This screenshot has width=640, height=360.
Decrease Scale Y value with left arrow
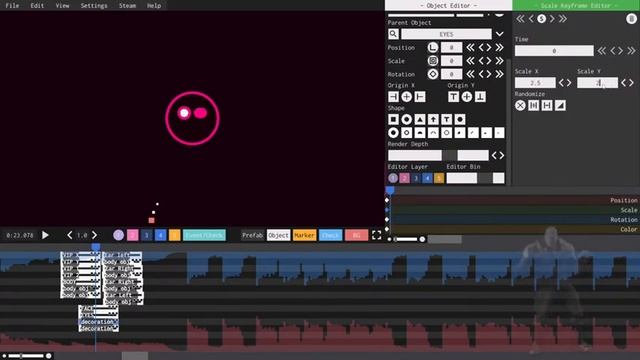(624, 83)
